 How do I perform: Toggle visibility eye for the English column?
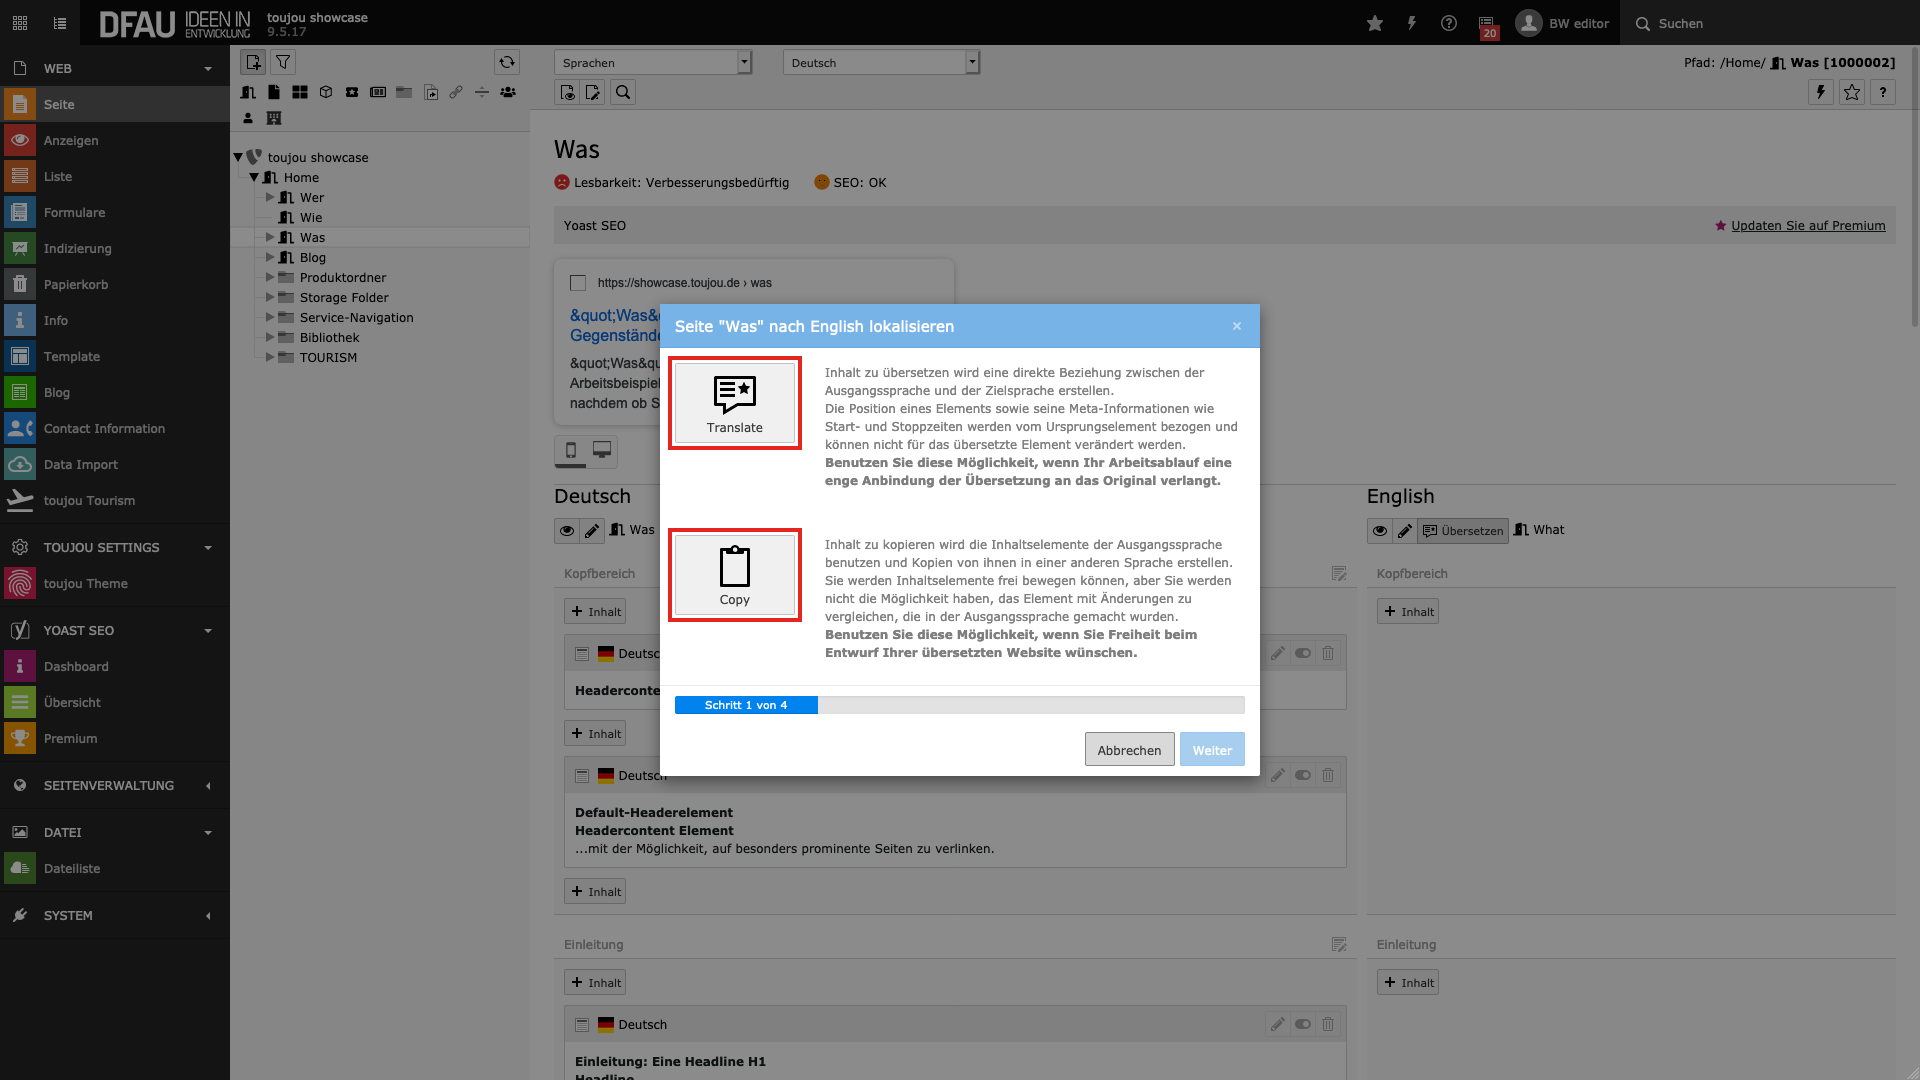click(x=1380, y=531)
